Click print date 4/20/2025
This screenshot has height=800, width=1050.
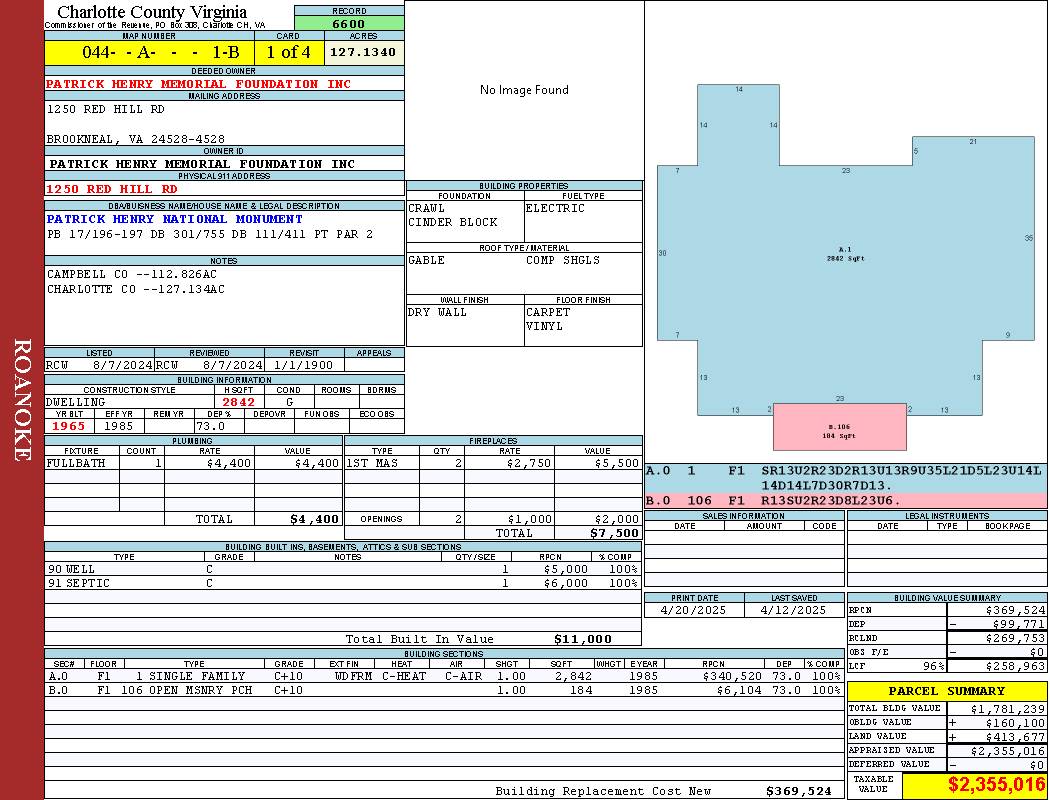tap(693, 611)
